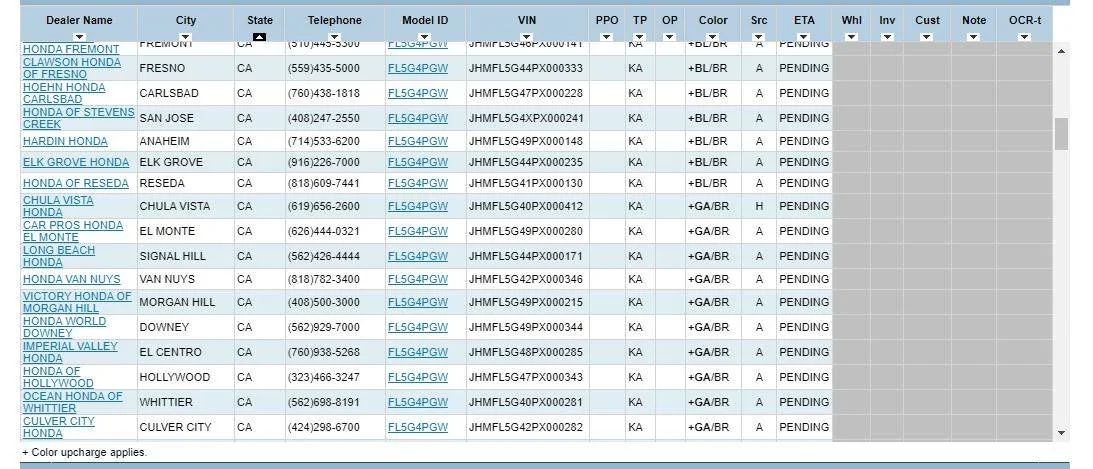Click the VIN column header label

point(527,20)
